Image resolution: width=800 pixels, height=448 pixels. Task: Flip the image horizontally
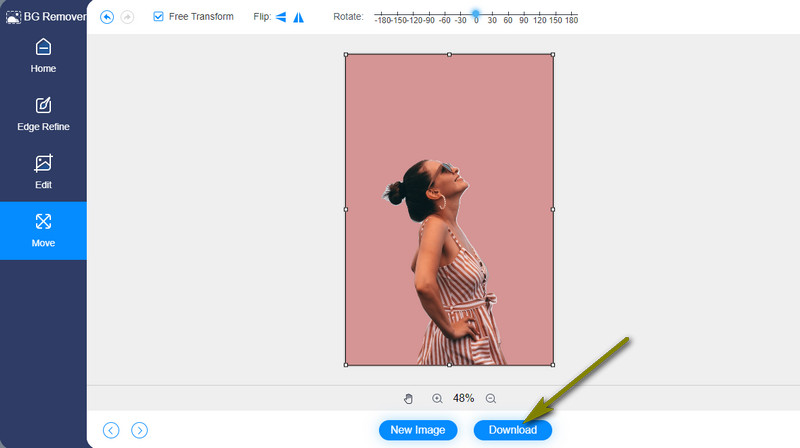click(x=281, y=17)
